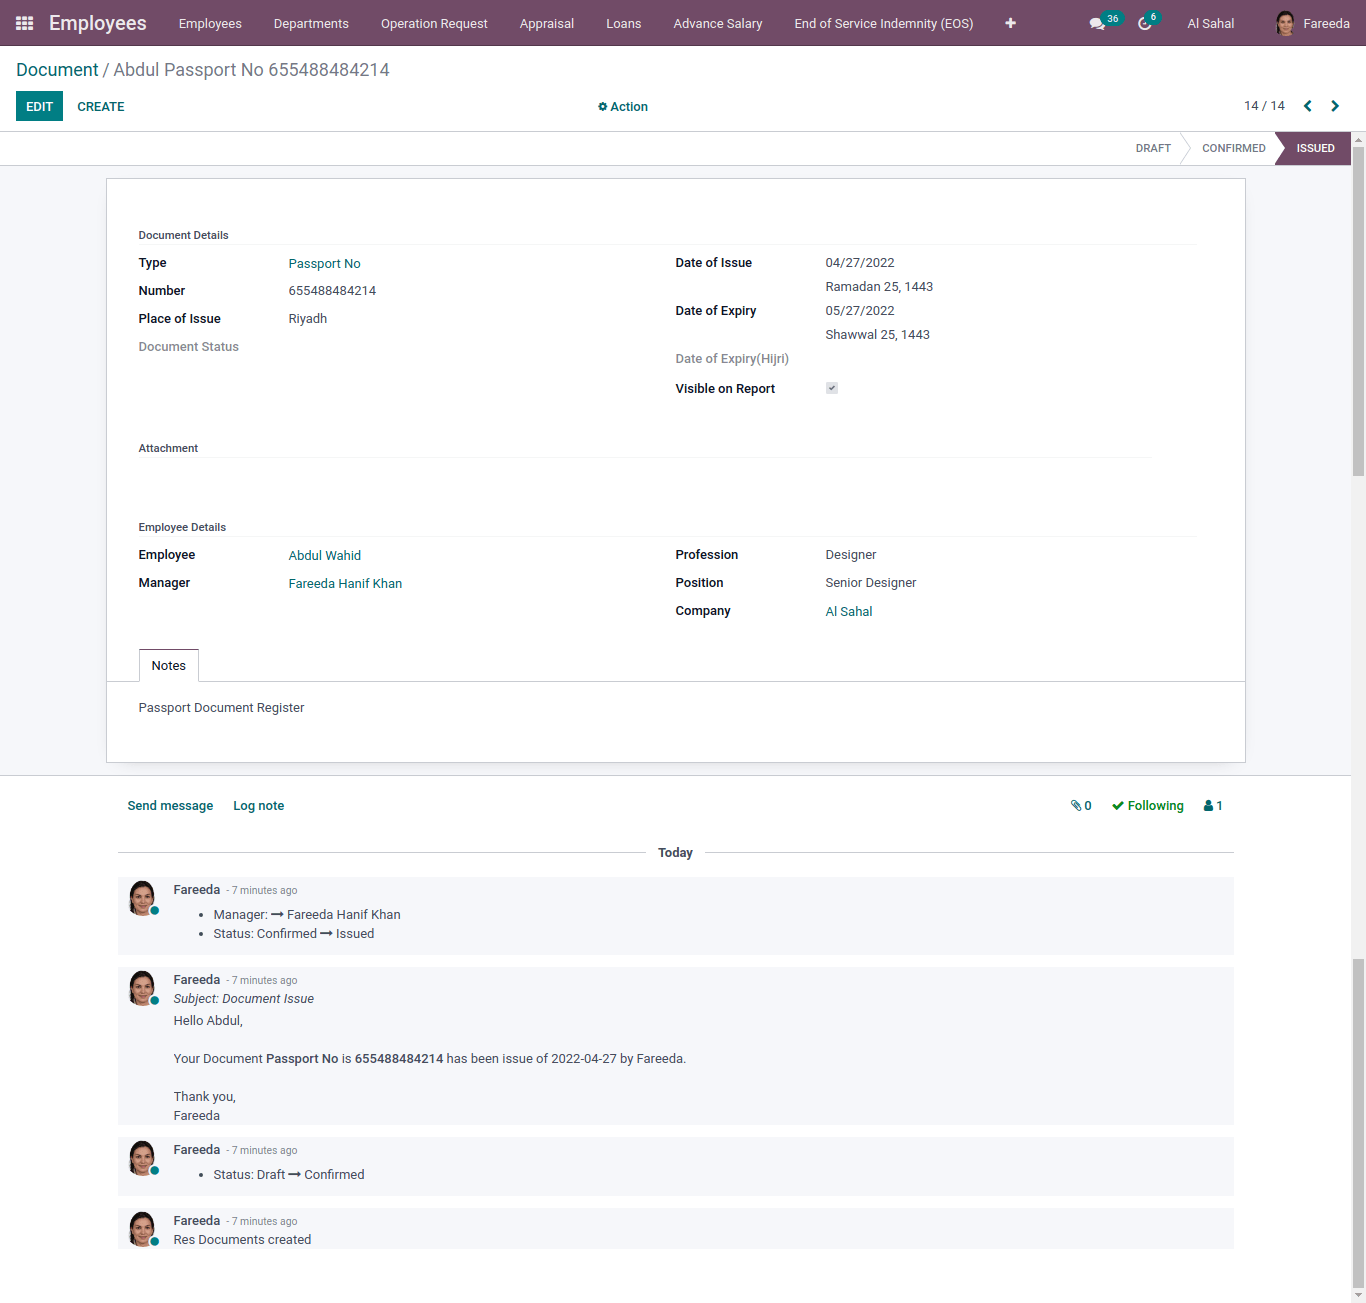Open the activities clock icon
This screenshot has height=1303, width=1366.
[1145, 24]
